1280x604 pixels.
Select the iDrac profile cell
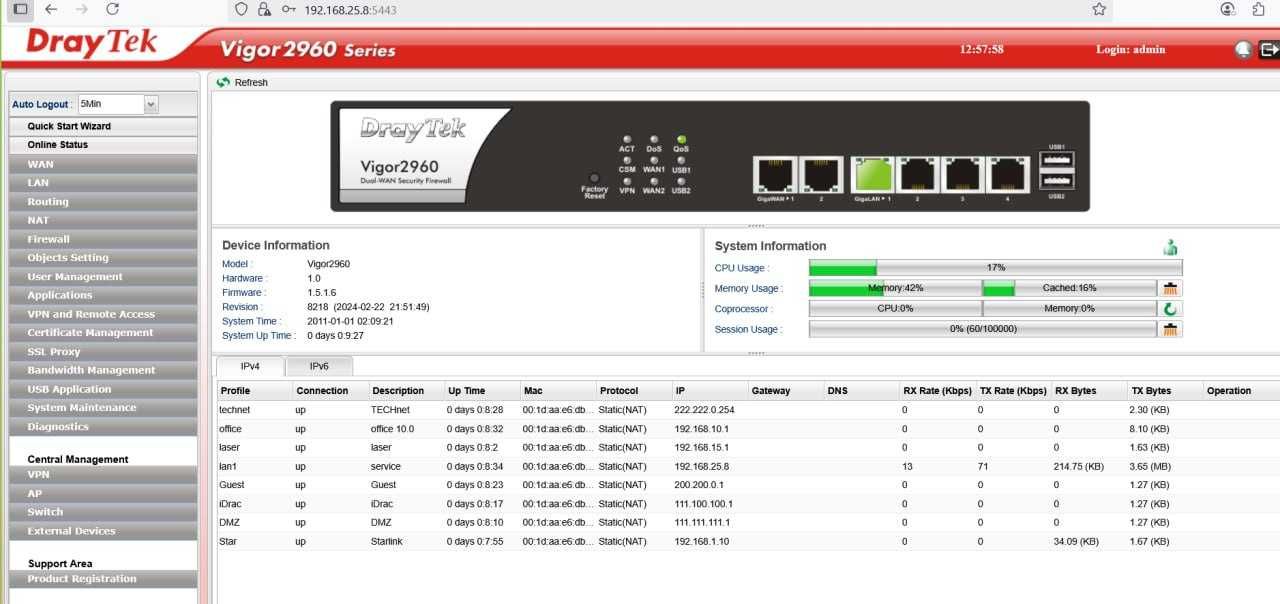pos(254,504)
